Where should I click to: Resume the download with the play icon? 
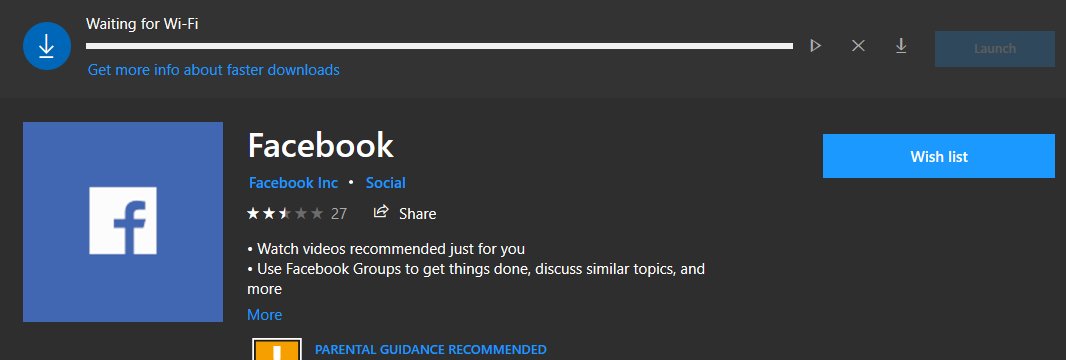point(815,46)
